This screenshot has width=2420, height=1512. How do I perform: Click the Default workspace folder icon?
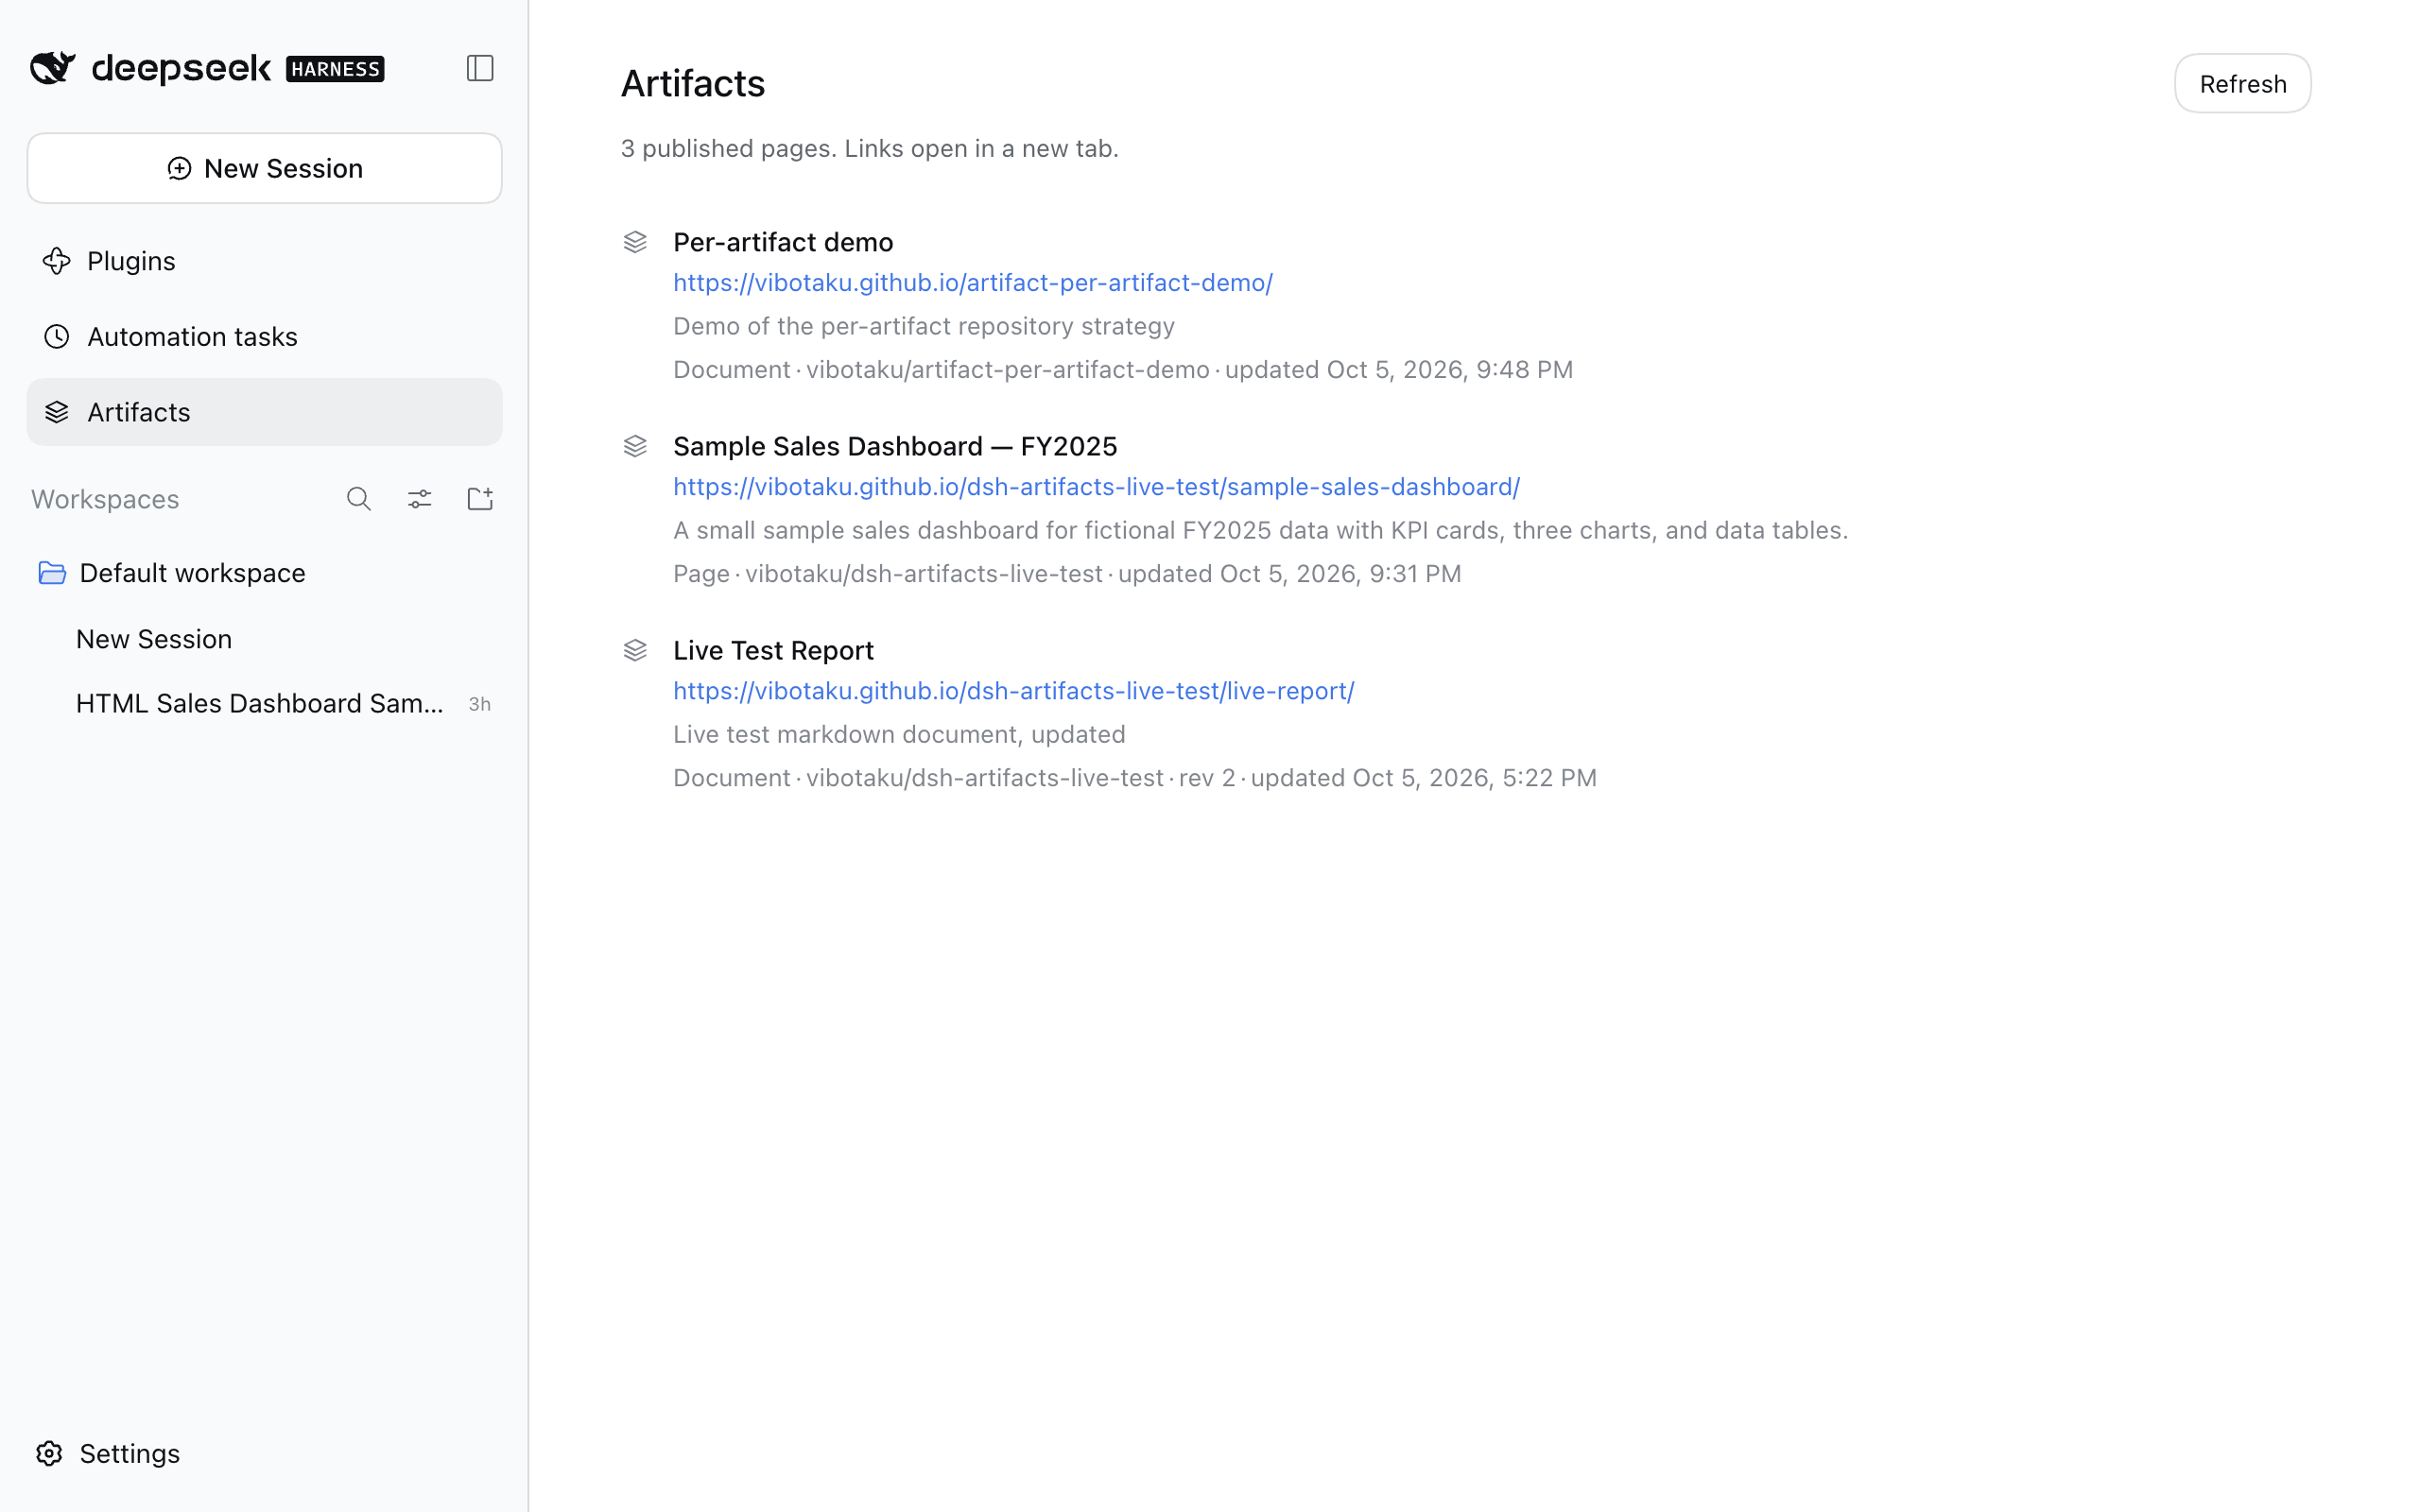click(52, 573)
